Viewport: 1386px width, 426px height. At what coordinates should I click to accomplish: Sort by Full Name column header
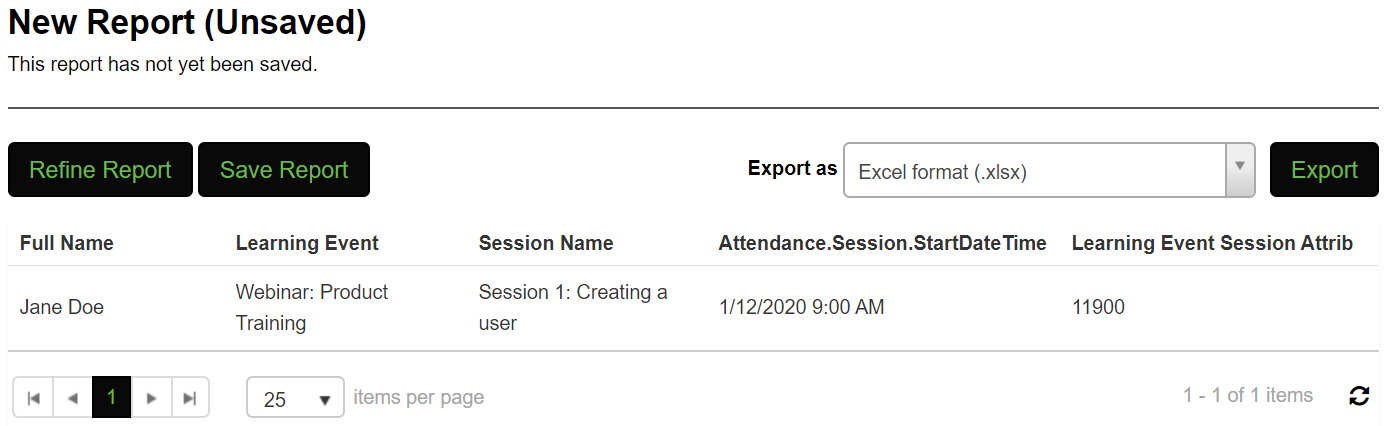[x=67, y=243]
